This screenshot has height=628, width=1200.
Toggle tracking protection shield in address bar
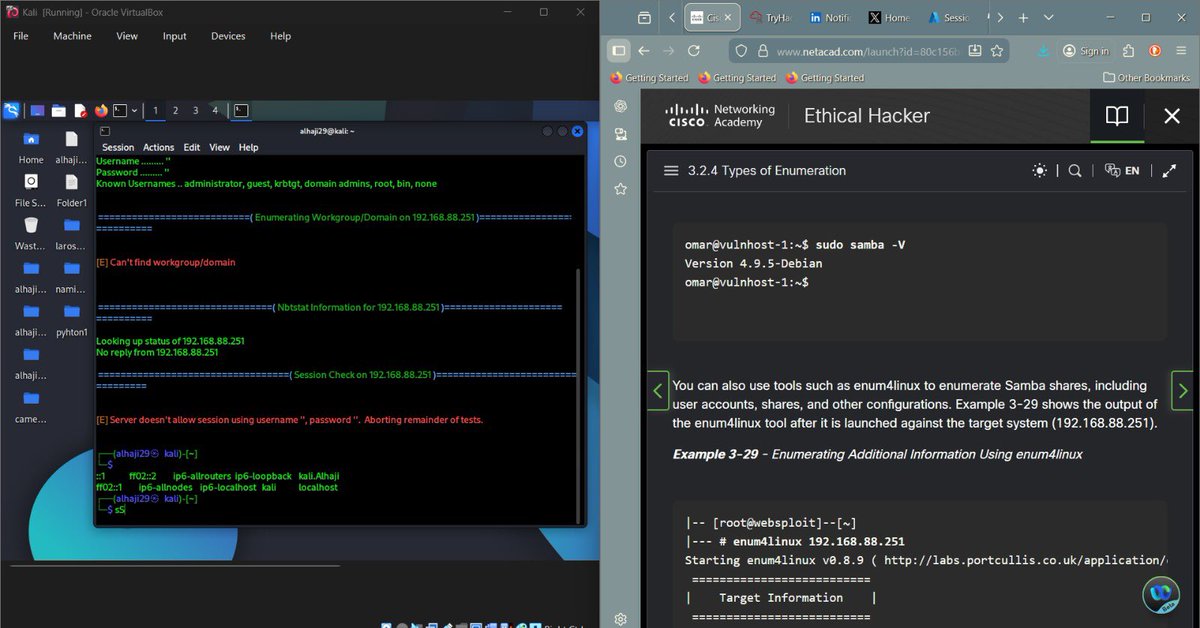[740, 50]
